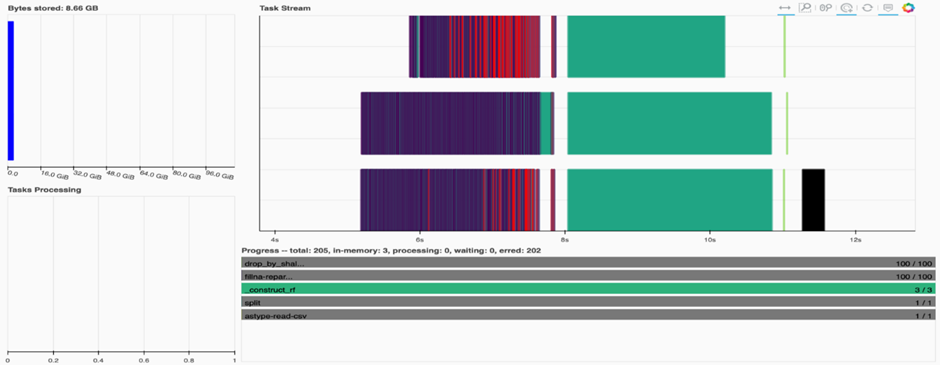The width and height of the screenshot is (940, 365).
Task: Click the '3 / 3' count on _construct_rf row
Action: (923, 289)
